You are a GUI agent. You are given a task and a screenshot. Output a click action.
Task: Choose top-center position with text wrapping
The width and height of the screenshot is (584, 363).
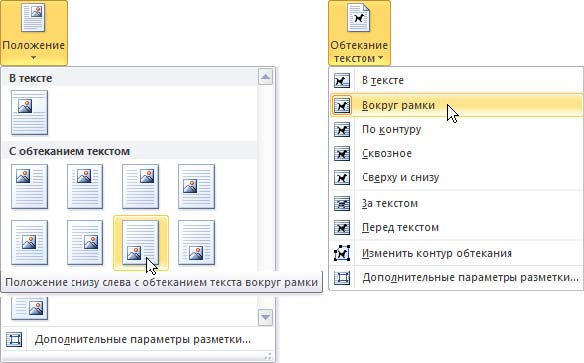(x=85, y=187)
